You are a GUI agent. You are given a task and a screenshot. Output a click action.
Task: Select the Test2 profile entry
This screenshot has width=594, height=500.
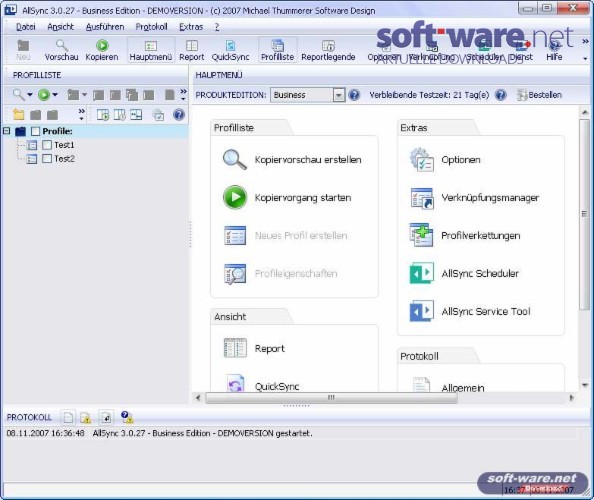(x=64, y=158)
